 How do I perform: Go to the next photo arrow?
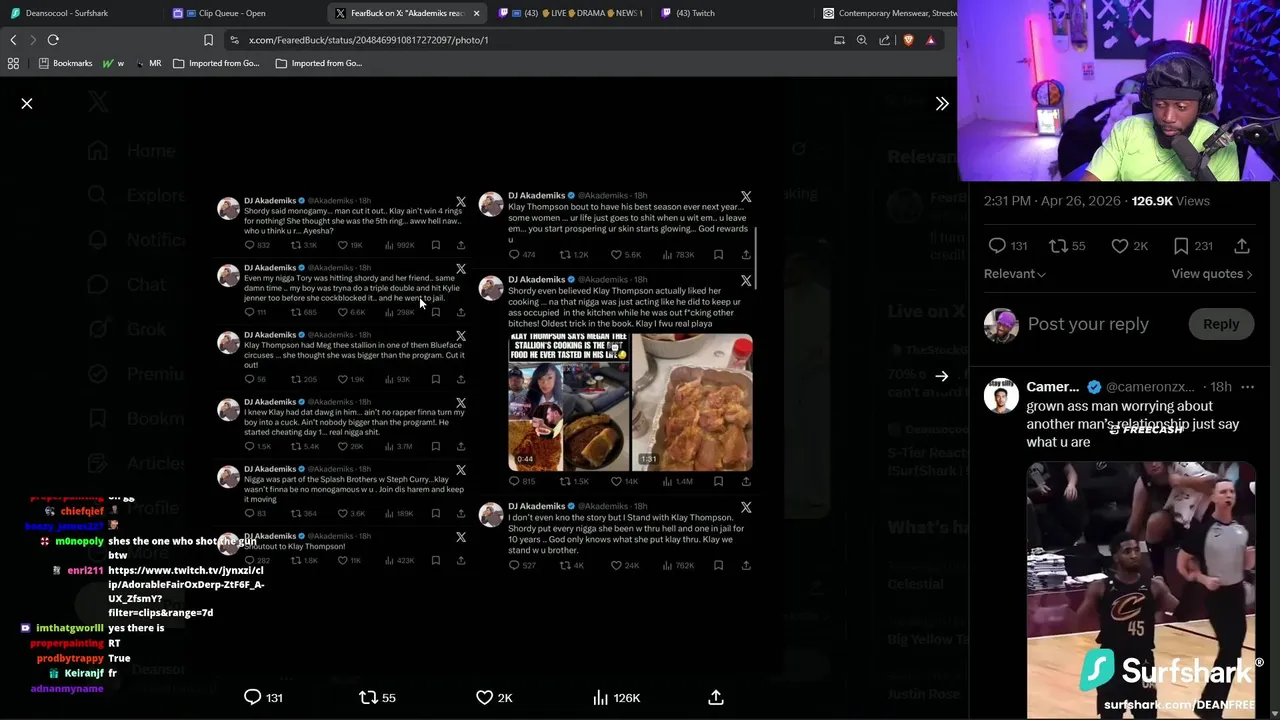coord(942,376)
